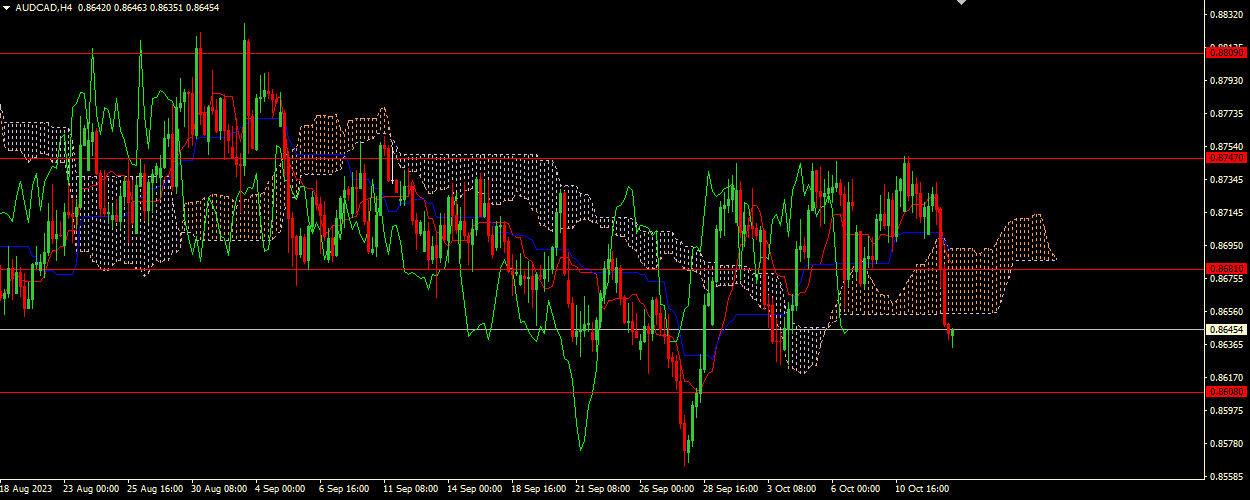This screenshot has width=1250, height=500.
Task: Click the 26 Sep 00:00 time label
Action: pos(667,489)
